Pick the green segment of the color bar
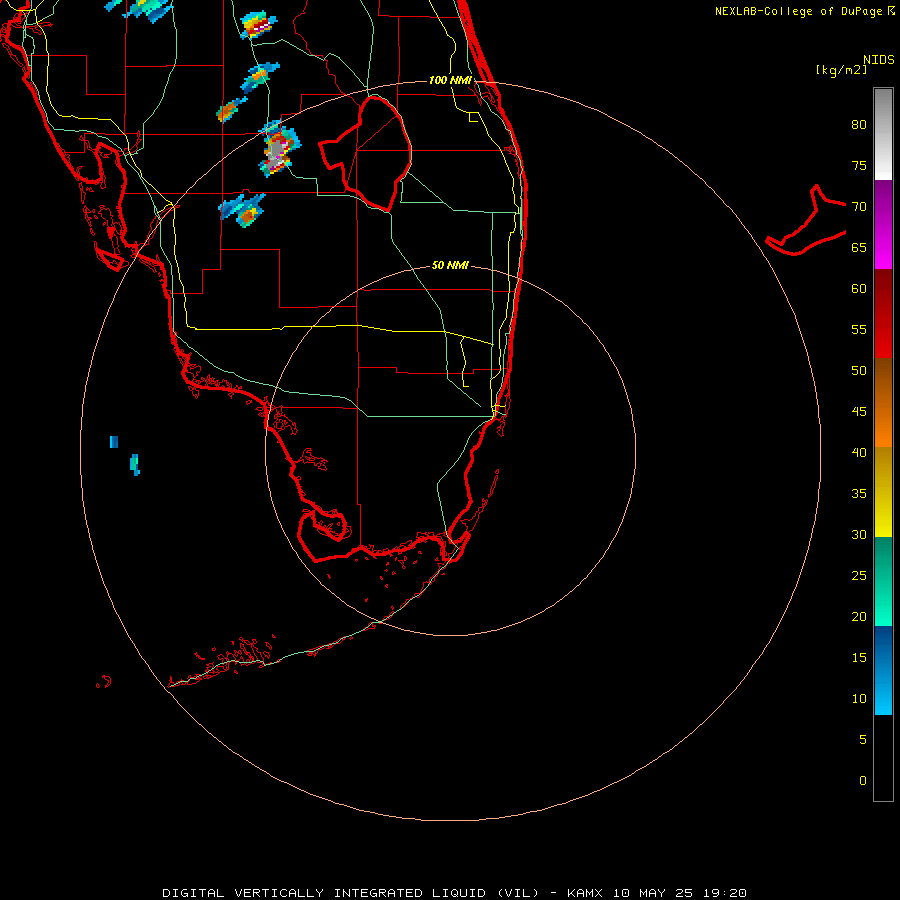900x900 pixels. pos(883,581)
